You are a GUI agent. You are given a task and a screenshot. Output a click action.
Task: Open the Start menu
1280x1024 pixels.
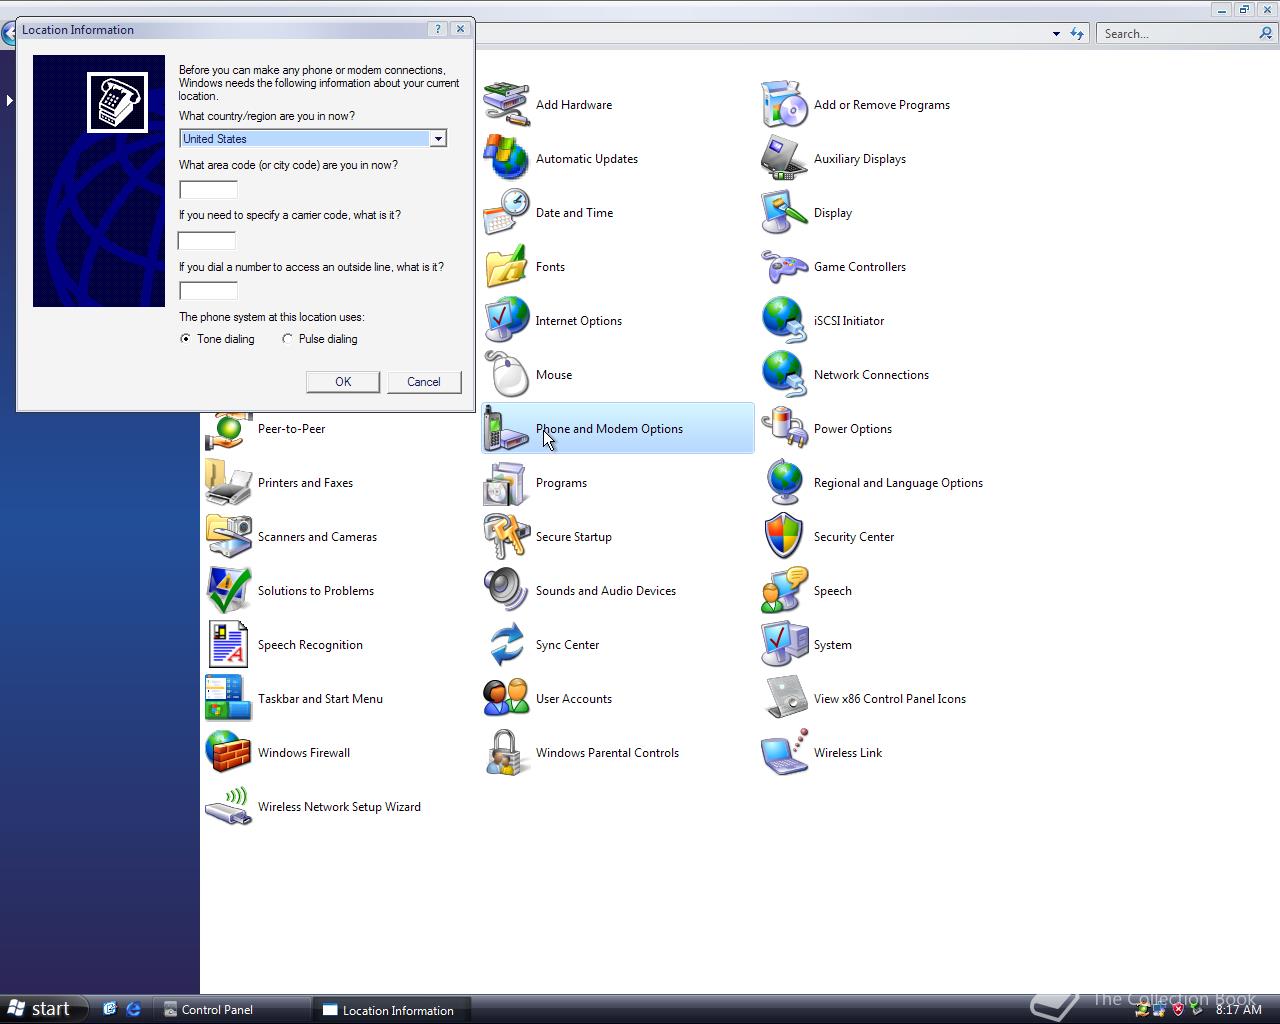pyautogui.click(x=40, y=1009)
